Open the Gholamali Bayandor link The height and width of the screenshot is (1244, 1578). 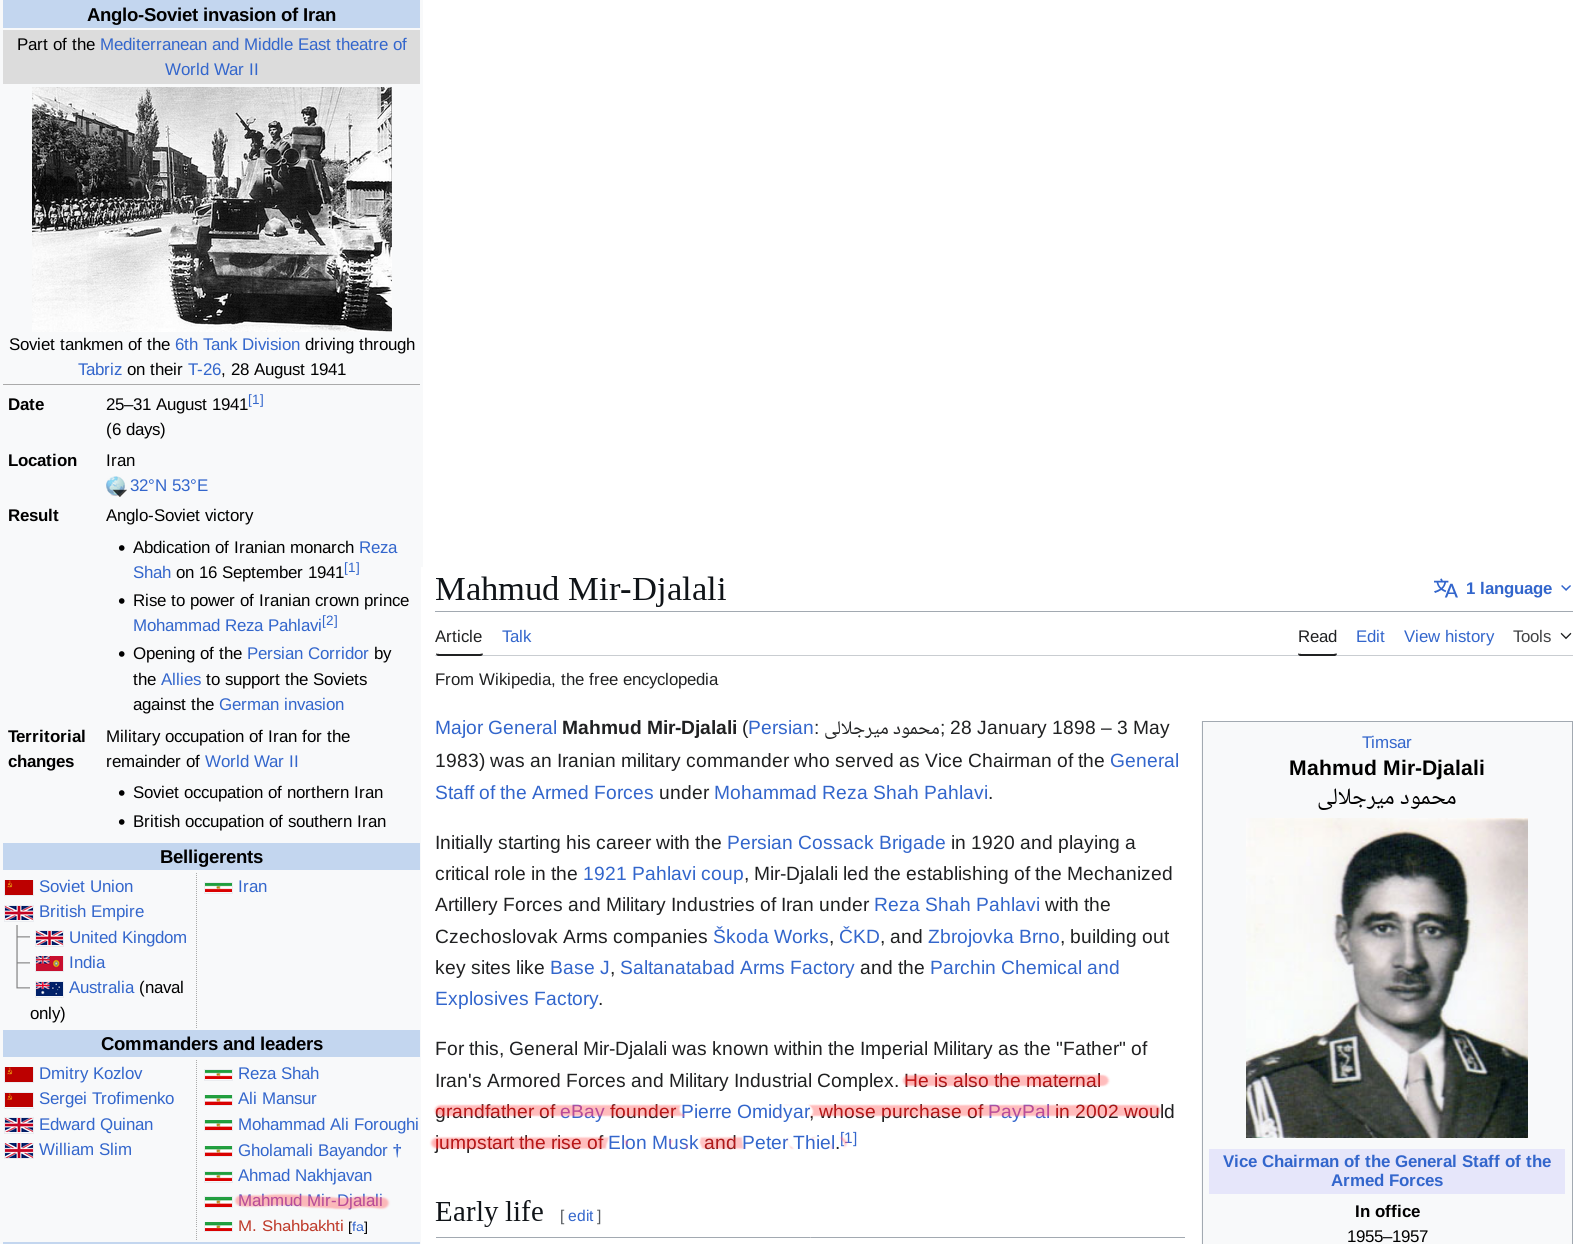tap(312, 1150)
